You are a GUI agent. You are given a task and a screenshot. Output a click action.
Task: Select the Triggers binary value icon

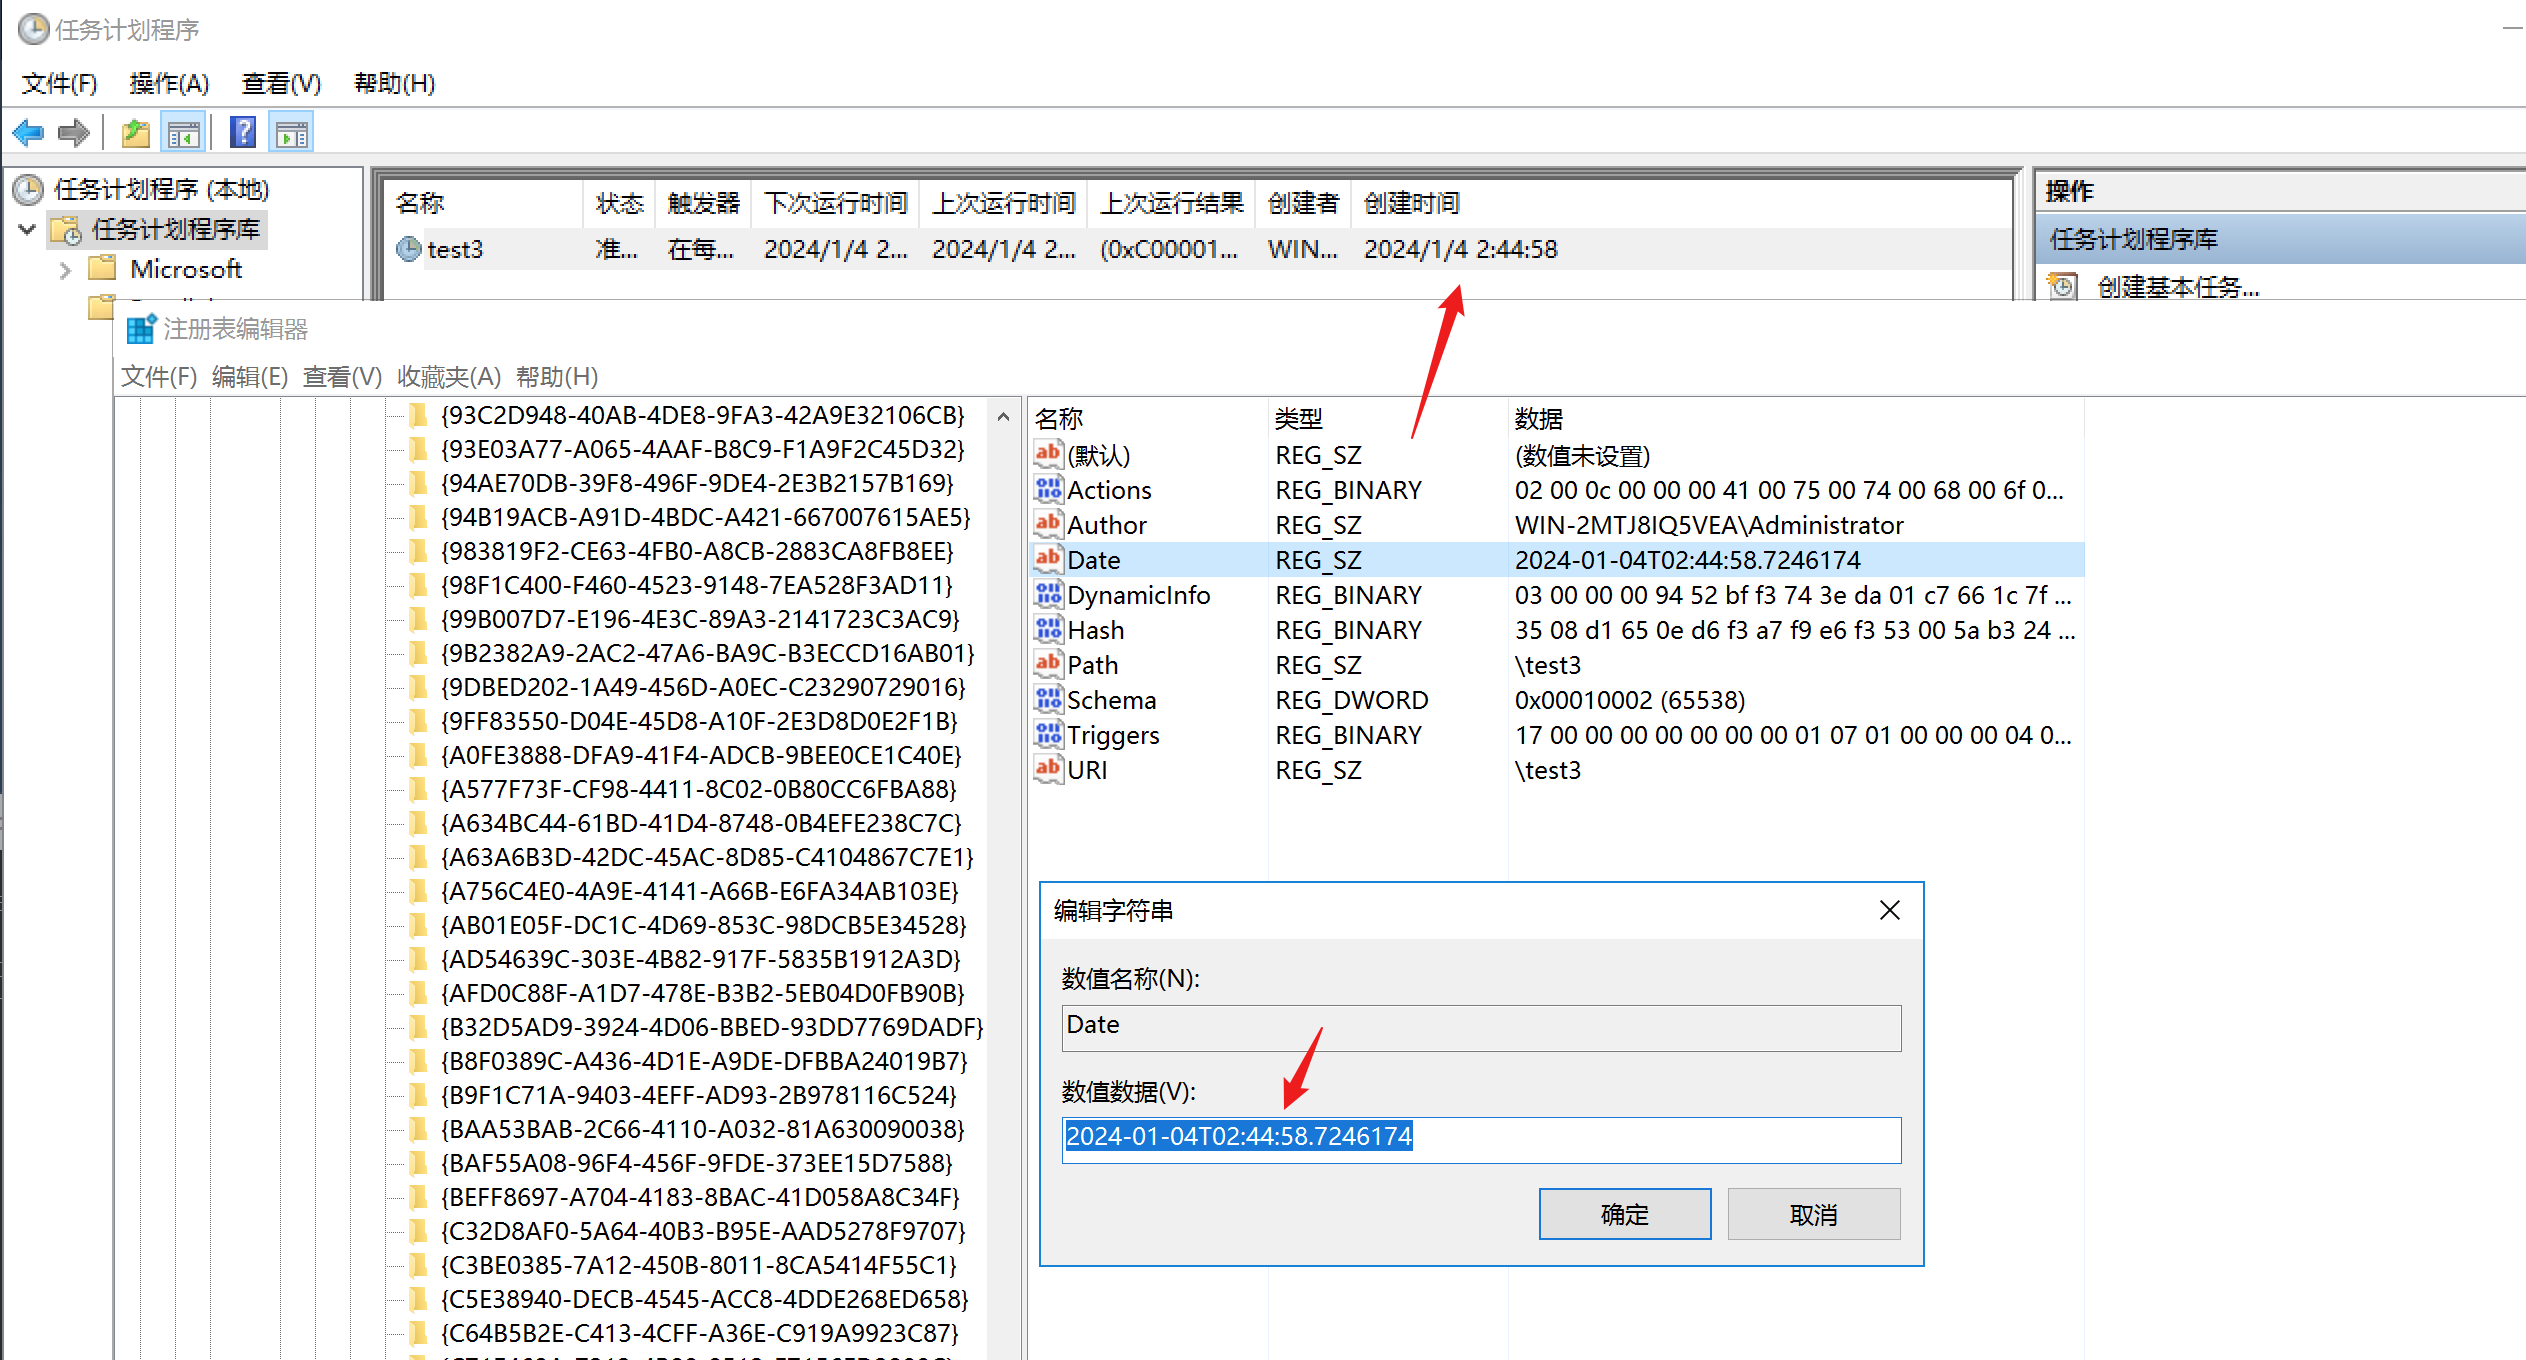pos(1048,735)
